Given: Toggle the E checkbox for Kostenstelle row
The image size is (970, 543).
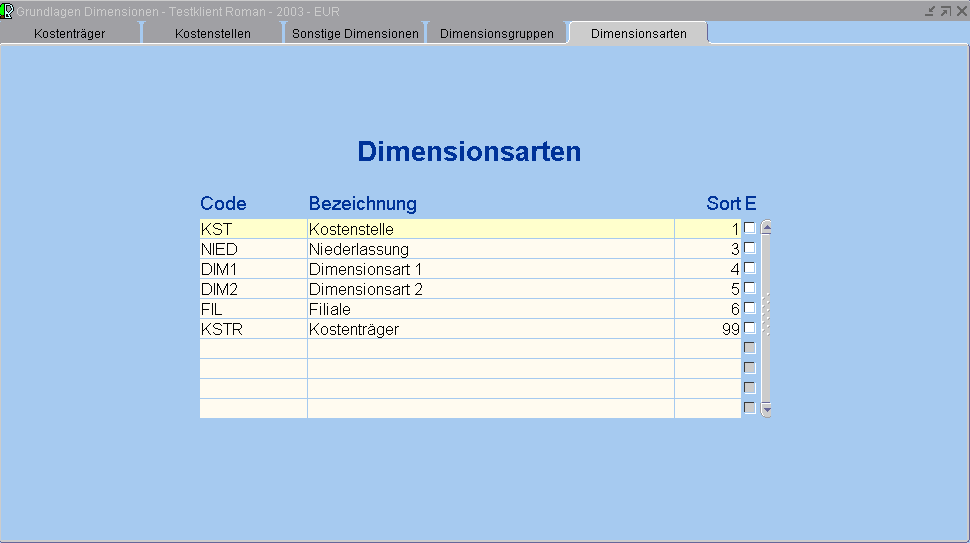Looking at the screenshot, I should click(749, 228).
